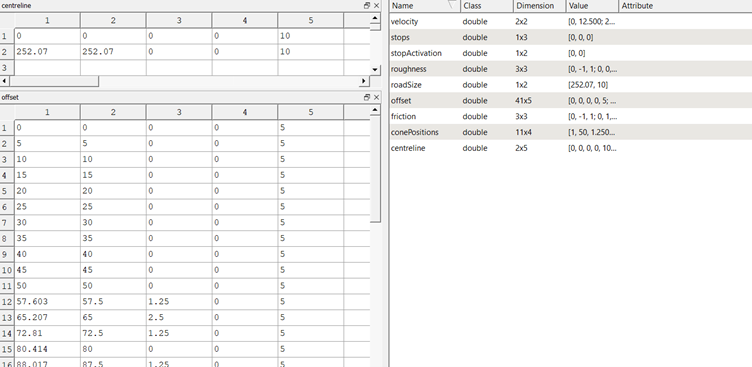
Task: Click the 11x4 dimension of conePositions
Action: coord(523,132)
